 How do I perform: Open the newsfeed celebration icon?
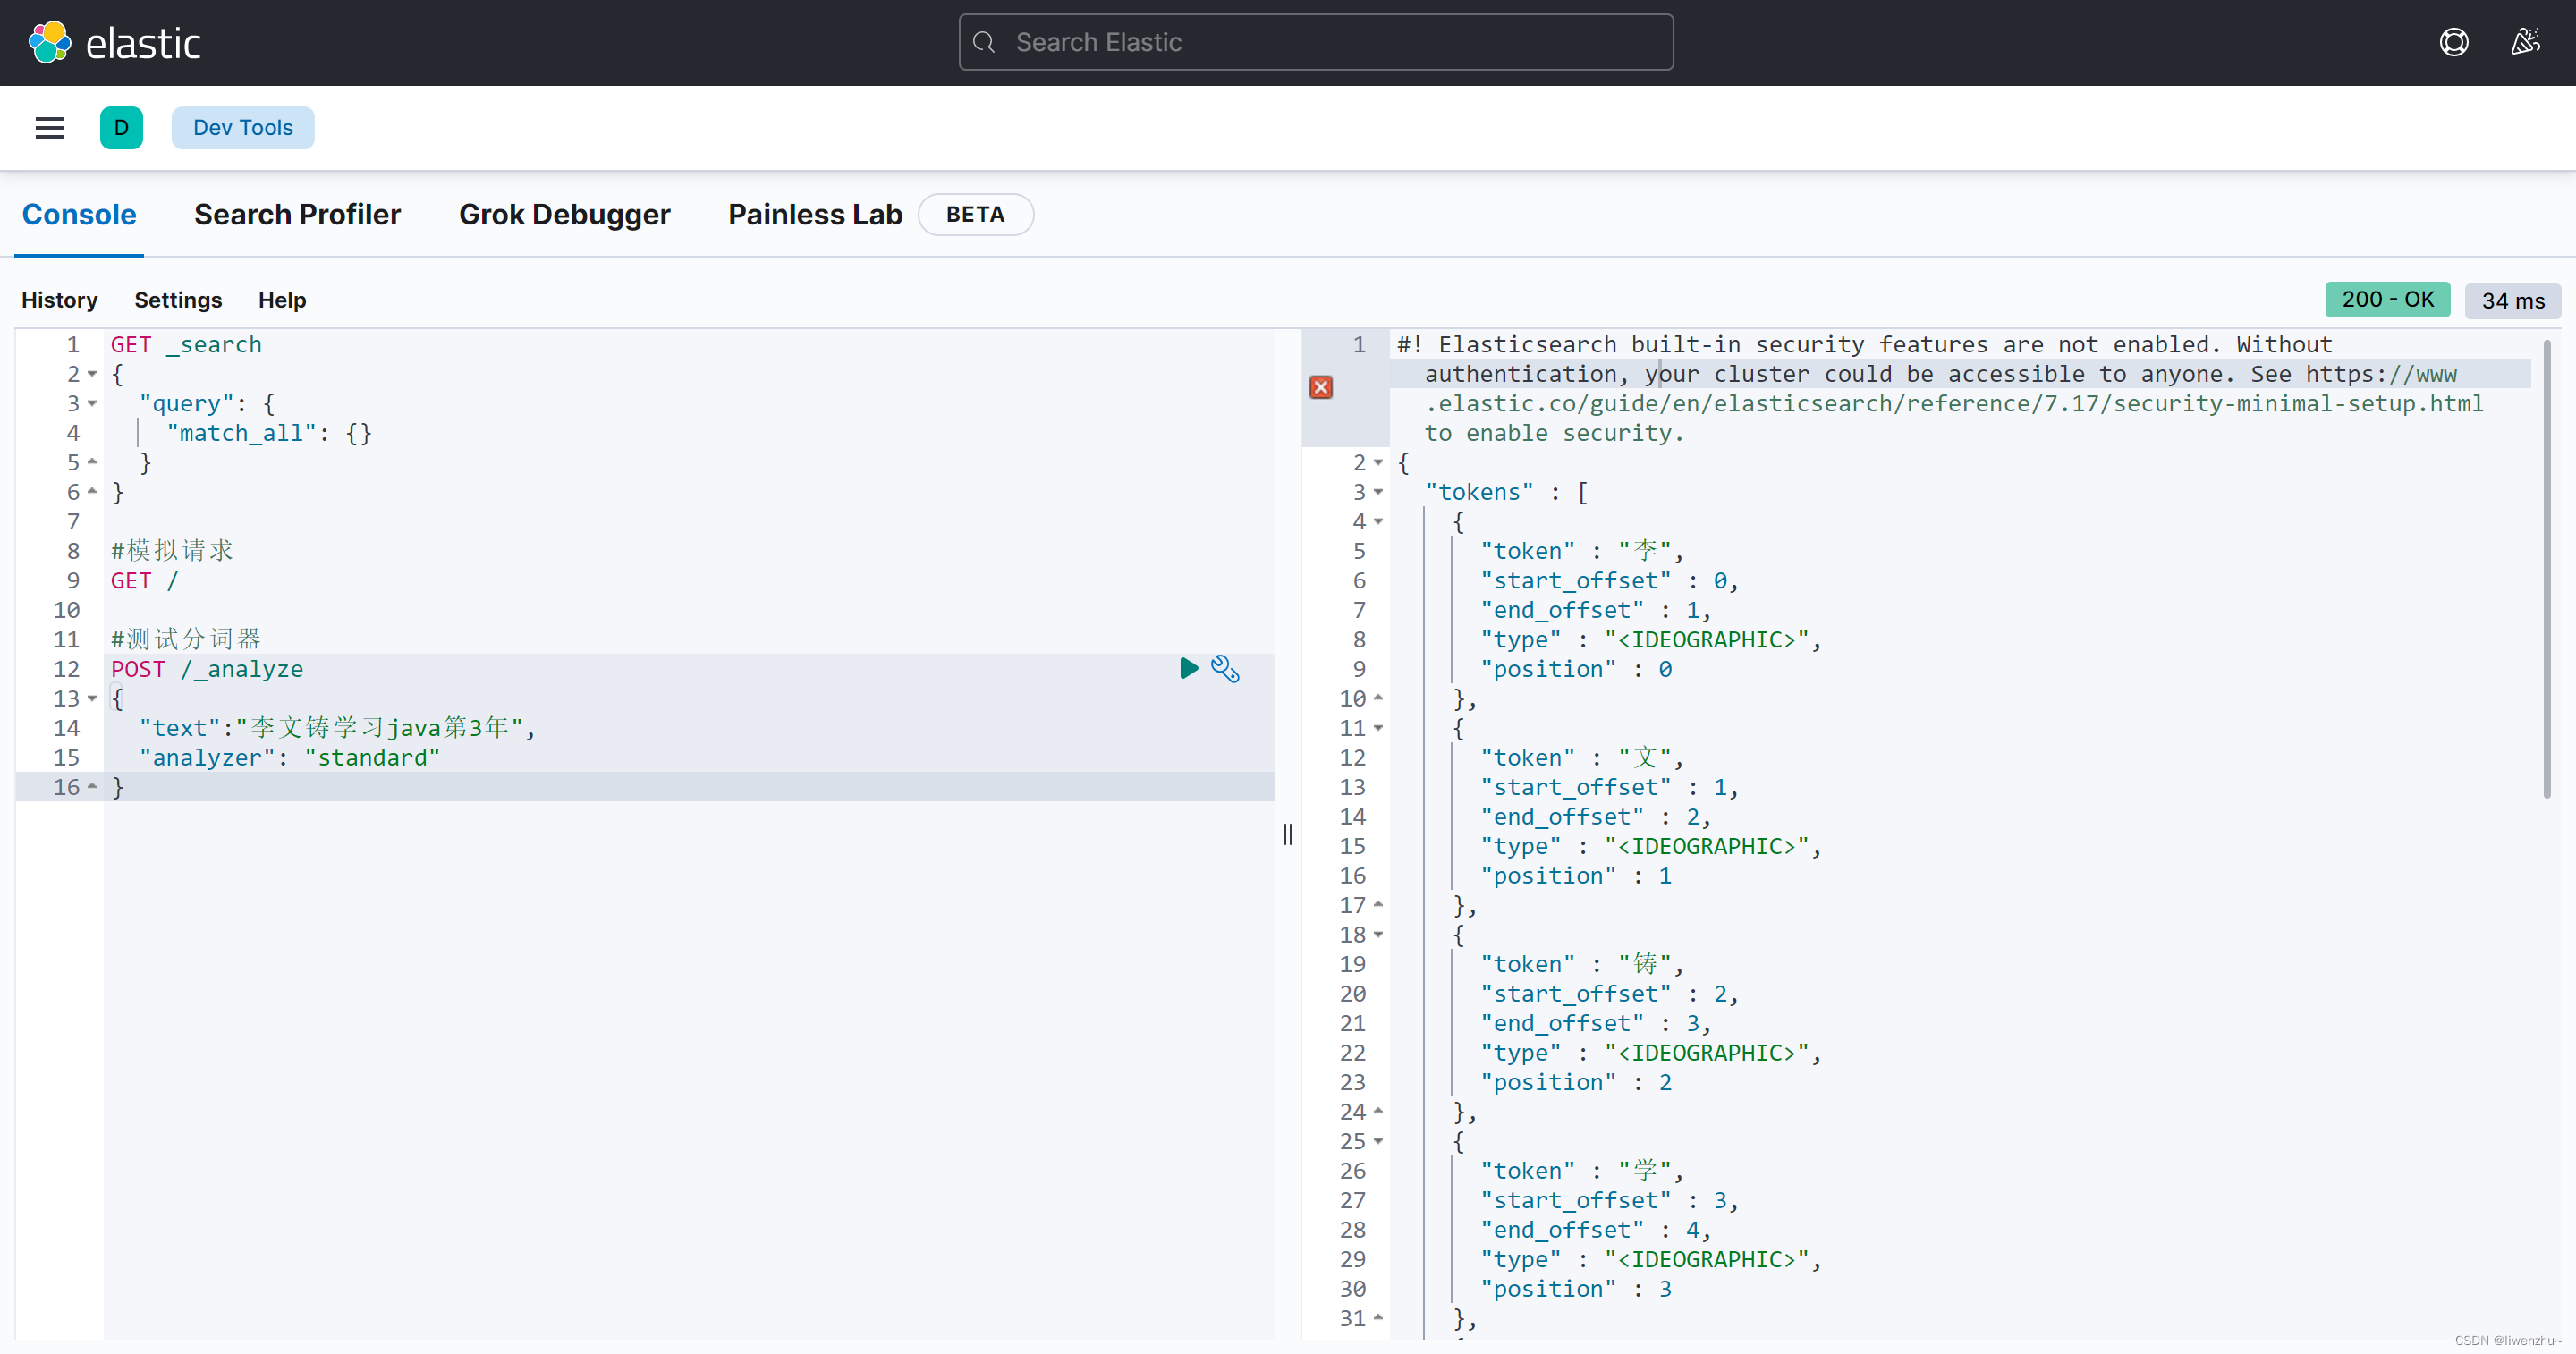pyautogui.click(x=2526, y=42)
